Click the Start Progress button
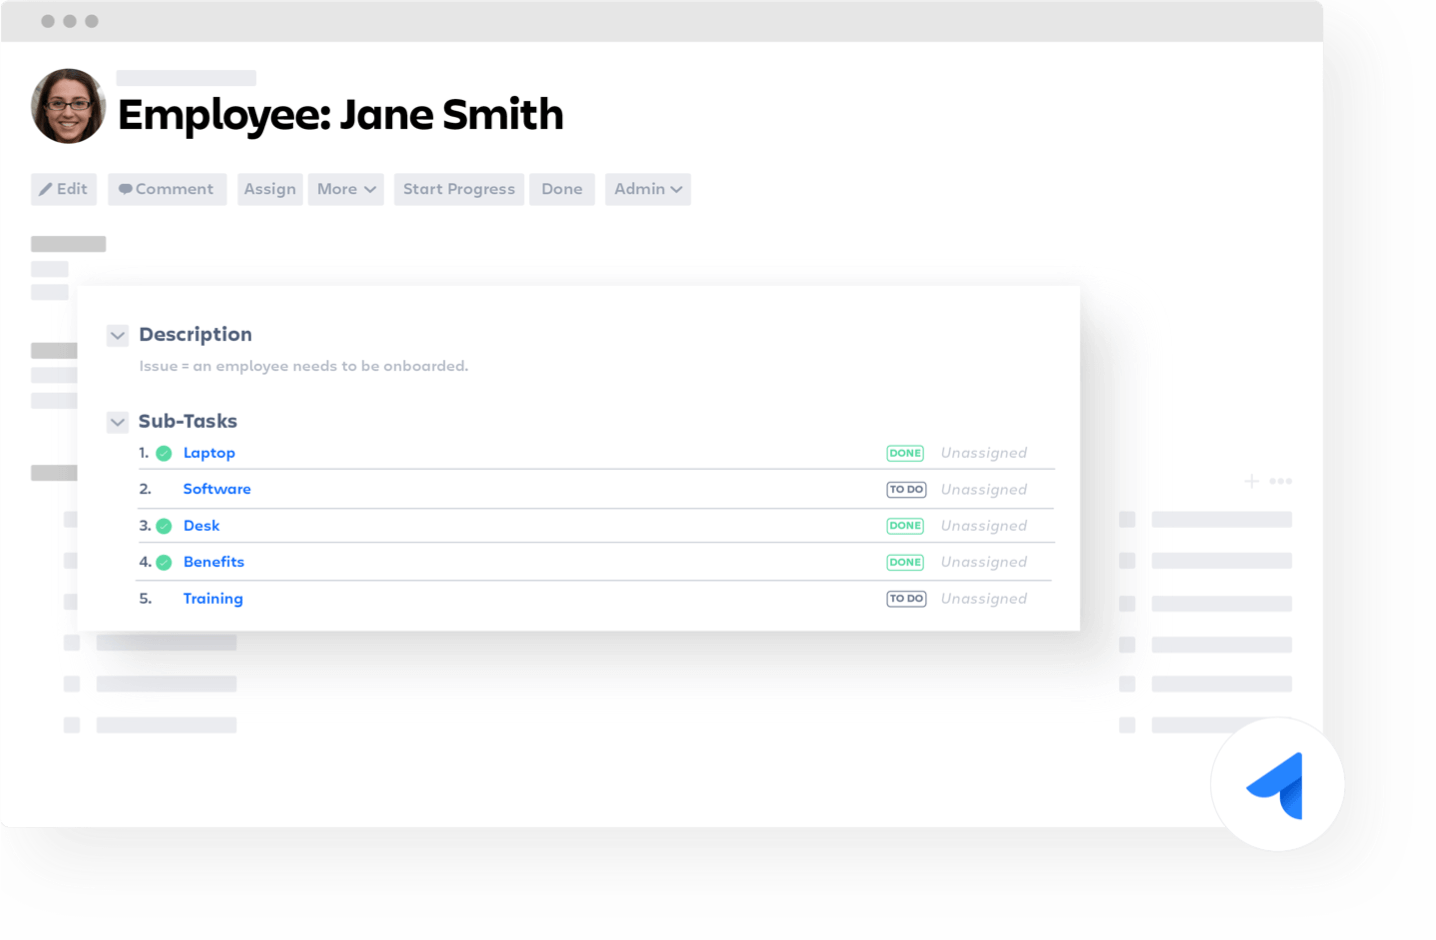The height and width of the screenshot is (940, 1436). click(x=458, y=189)
